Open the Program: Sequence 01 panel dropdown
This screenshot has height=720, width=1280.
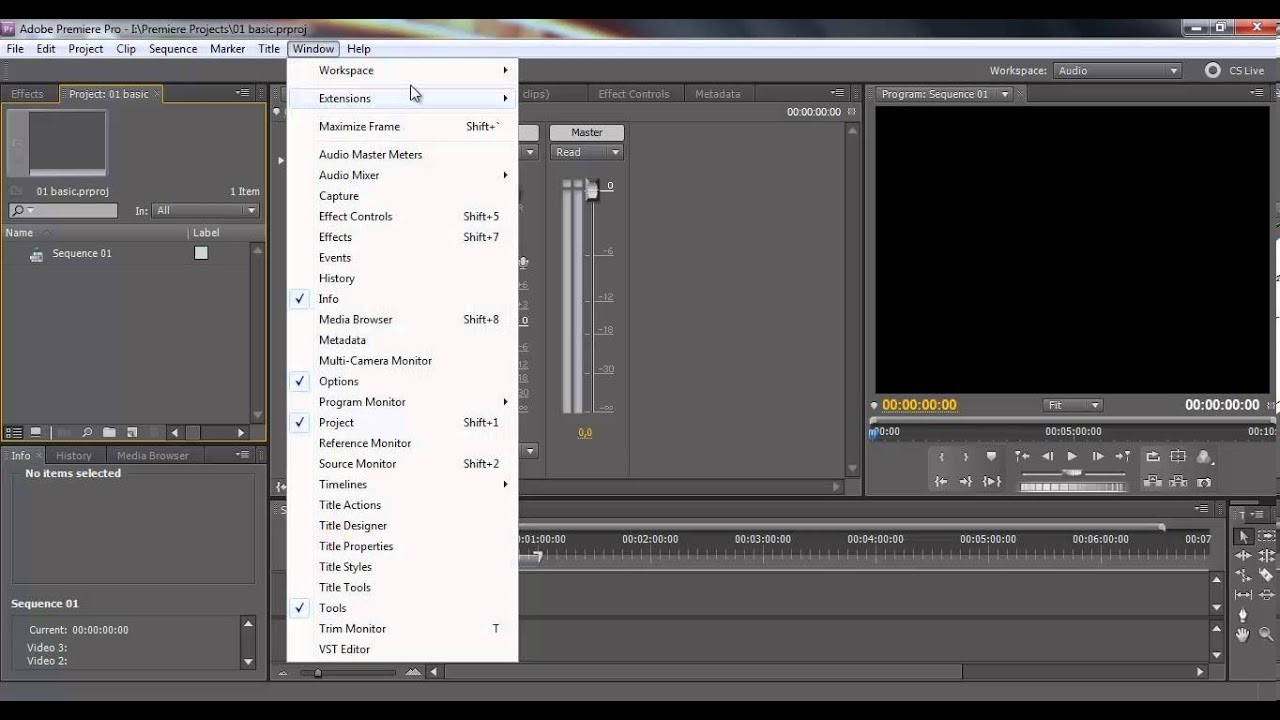coord(1005,94)
